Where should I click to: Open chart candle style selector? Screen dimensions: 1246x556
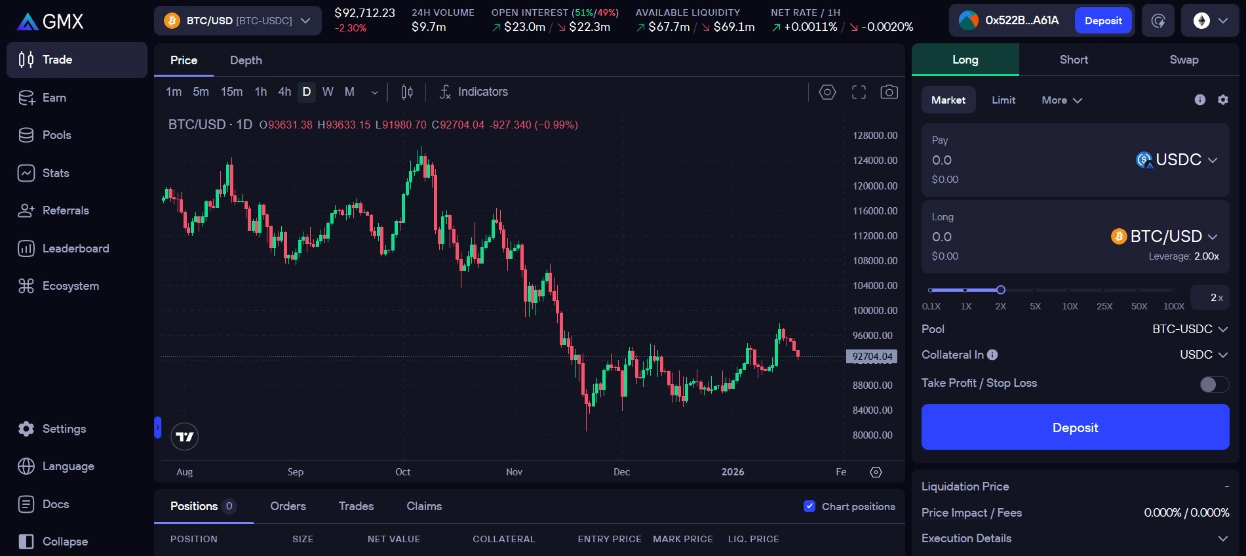click(x=407, y=92)
